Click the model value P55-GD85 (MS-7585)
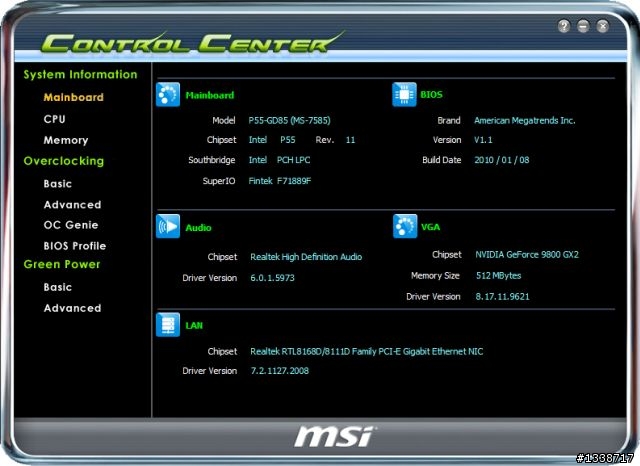 tap(289, 120)
